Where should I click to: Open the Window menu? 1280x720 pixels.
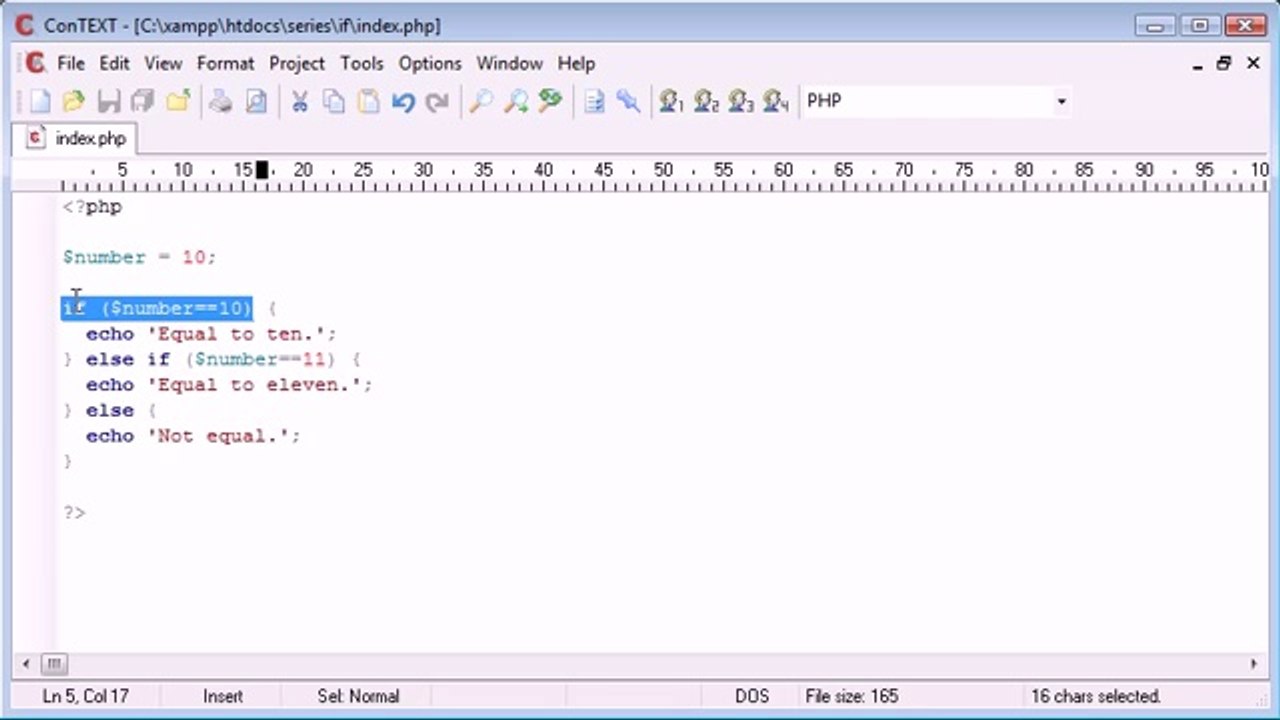(509, 63)
